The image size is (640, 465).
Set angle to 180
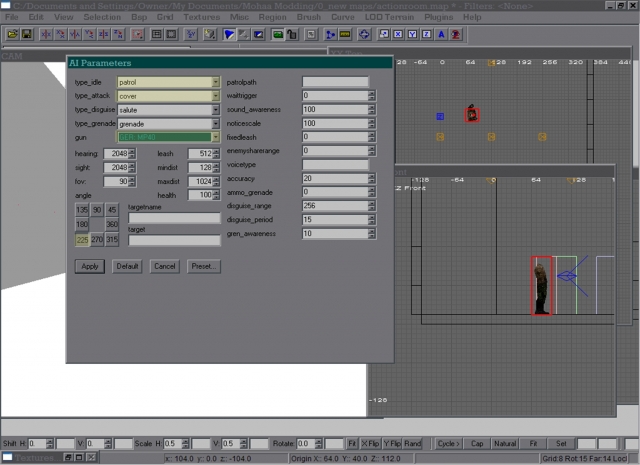point(82,224)
